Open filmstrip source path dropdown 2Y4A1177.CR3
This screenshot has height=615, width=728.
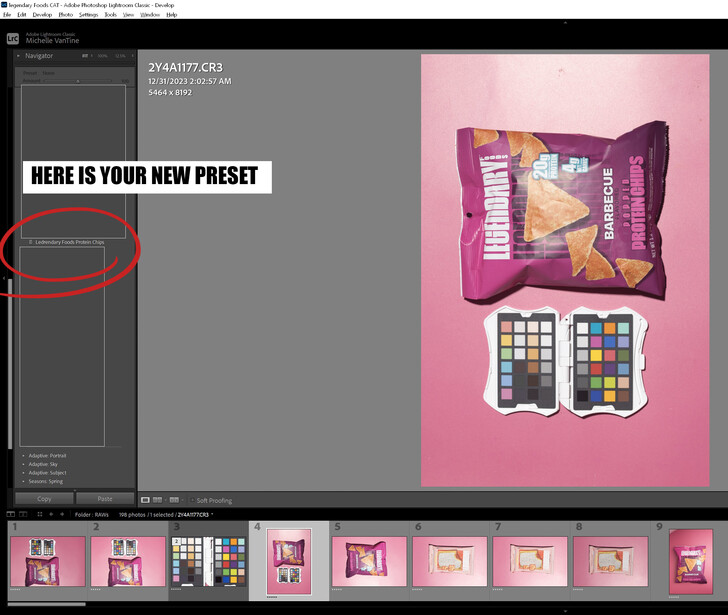click(195, 515)
